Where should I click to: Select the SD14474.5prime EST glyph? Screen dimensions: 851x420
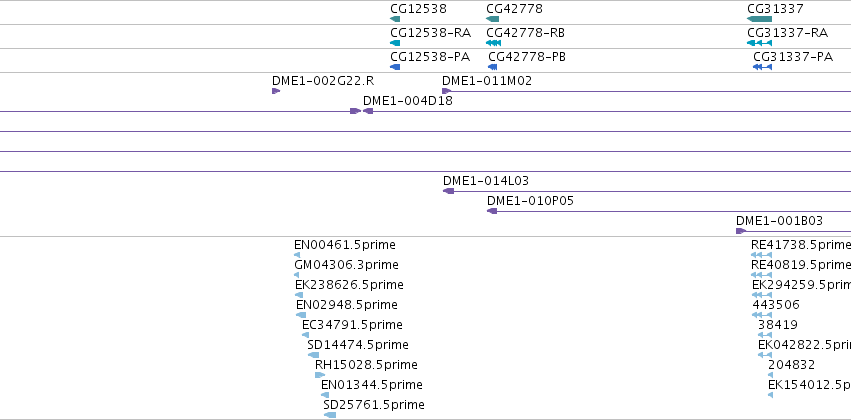[313, 355]
